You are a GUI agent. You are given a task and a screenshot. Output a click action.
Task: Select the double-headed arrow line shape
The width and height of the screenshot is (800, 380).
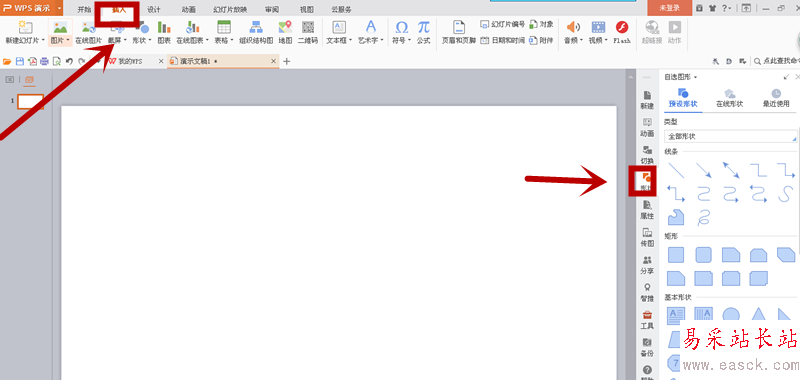point(731,170)
